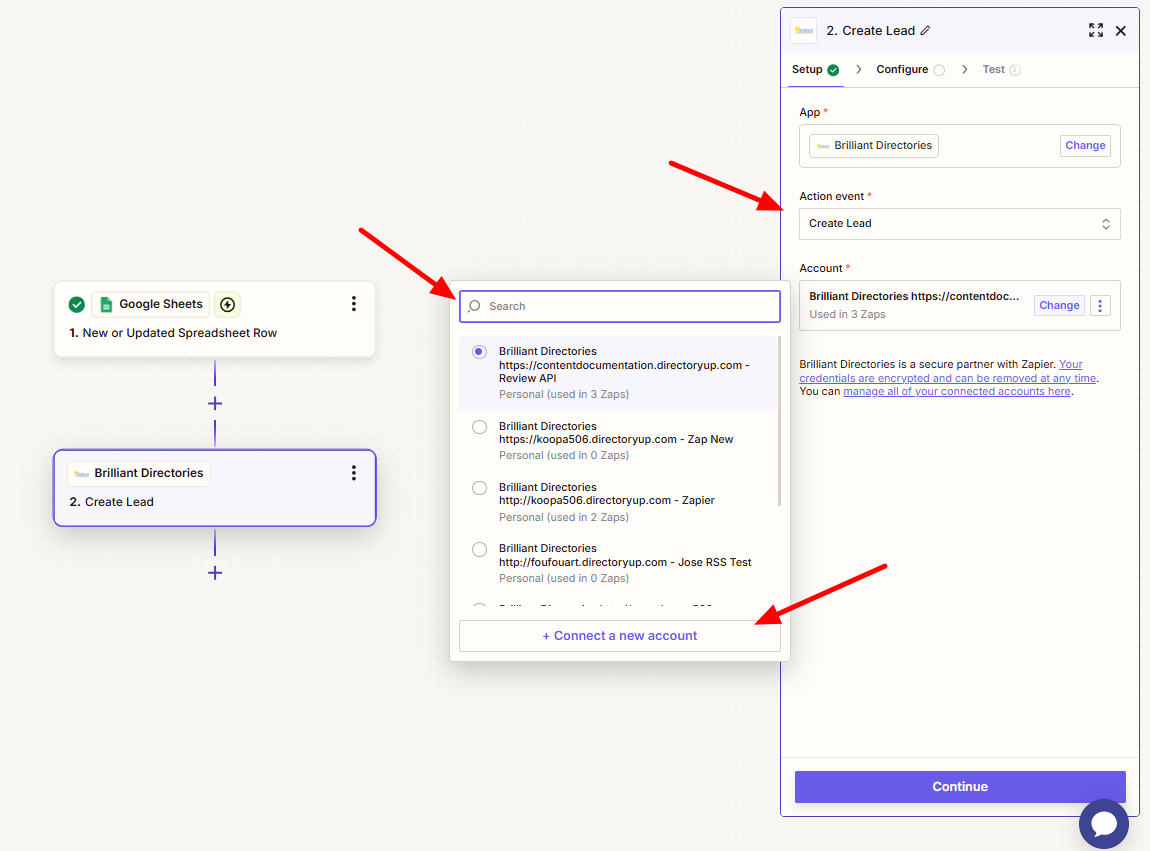Select the Create Lead step card

215,488
